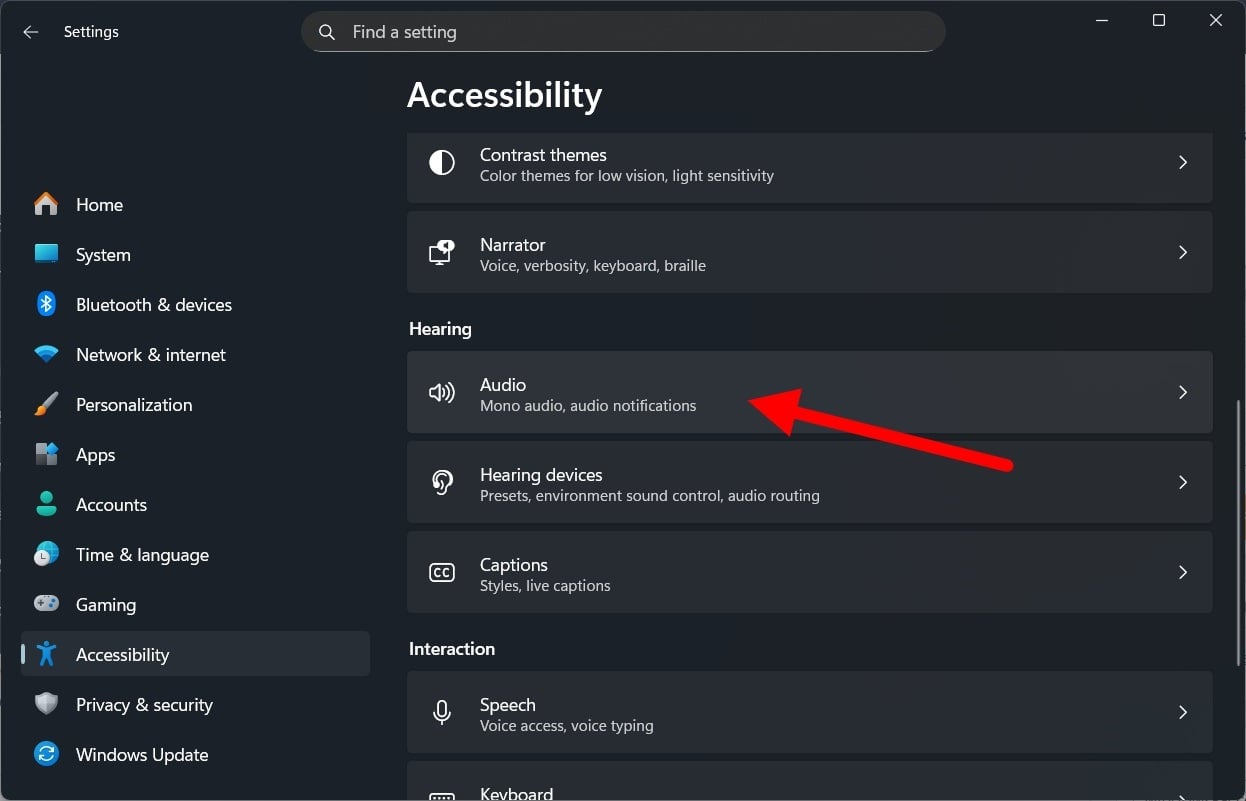Open Bluetooth & devices page
The width and height of the screenshot is (1246, 801).
point(195,304)
